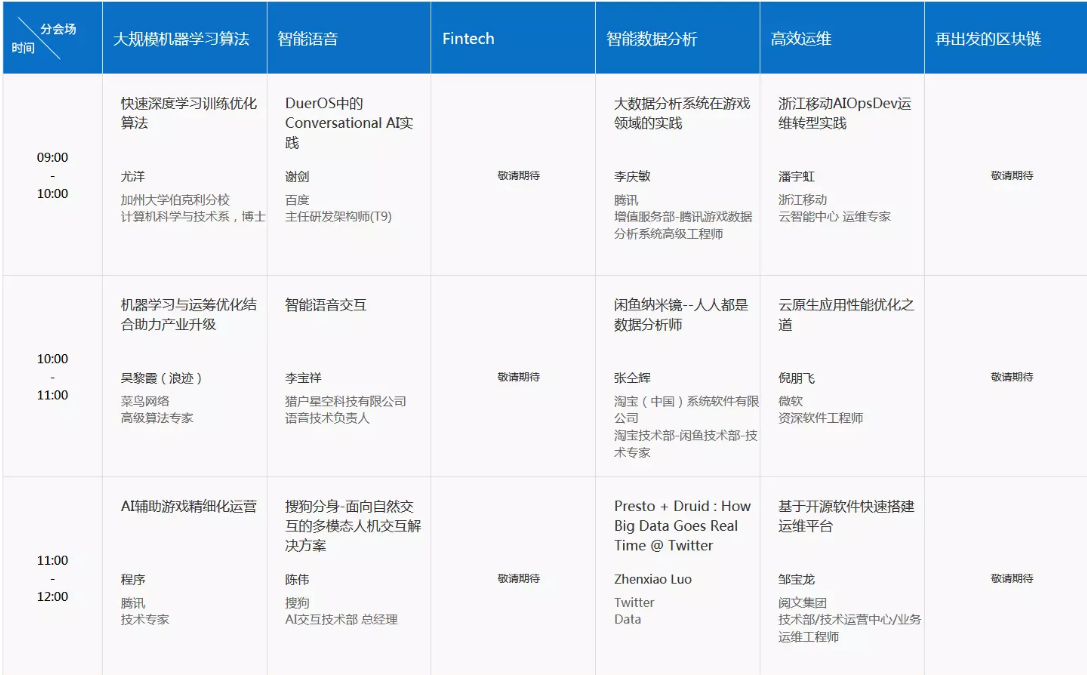
Task: Click the 09:00 - 10:00 time slot
Action: pos(53,175)
